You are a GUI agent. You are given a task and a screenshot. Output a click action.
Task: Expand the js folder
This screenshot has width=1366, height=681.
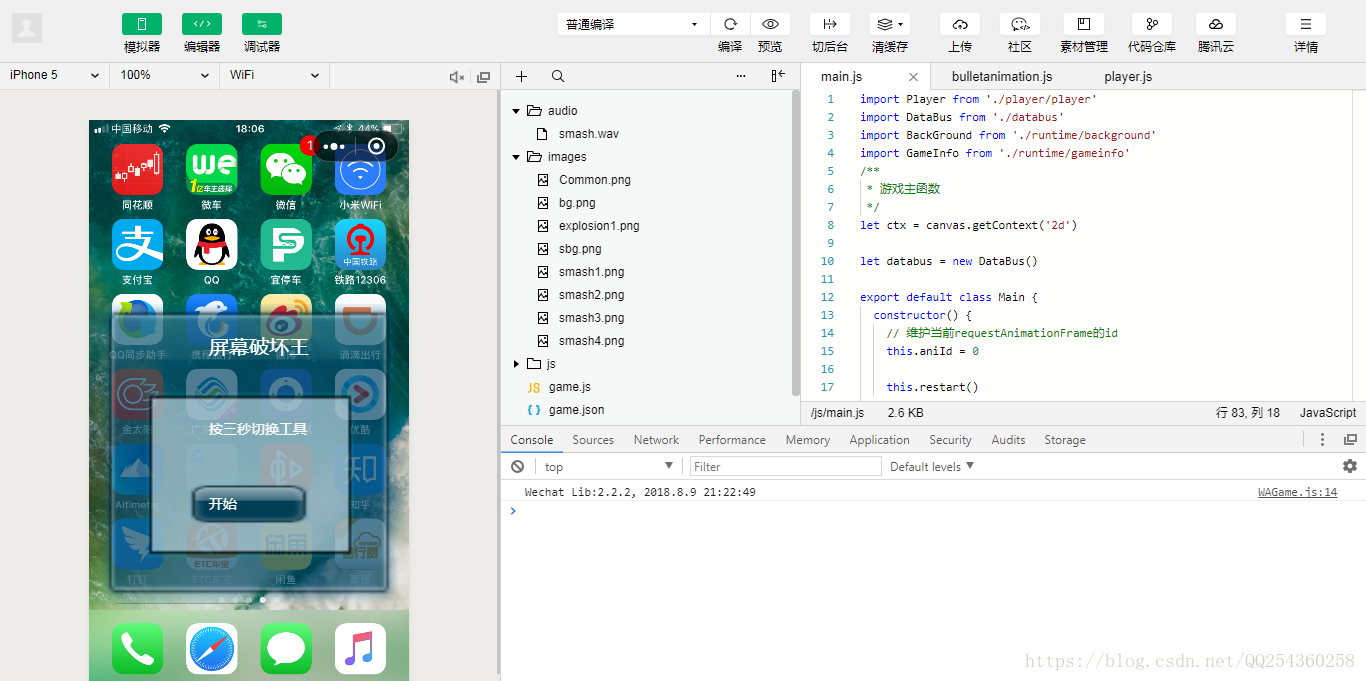tap(516, 364)
